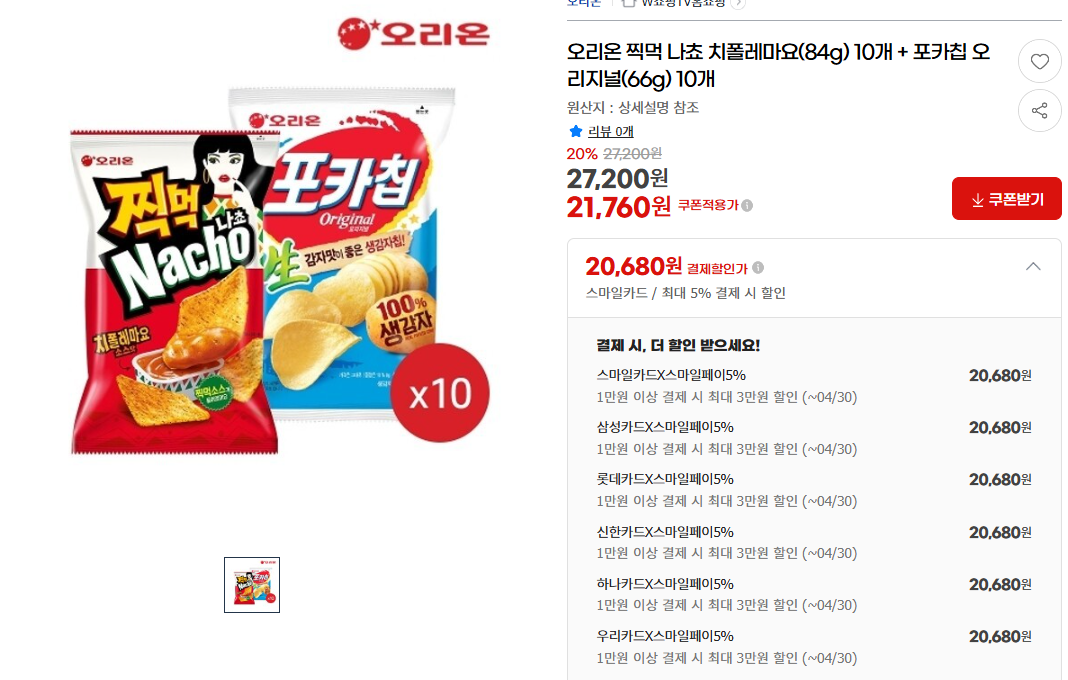Image resolution: width=1068 pixels, height=680 pixels.
Task: Click the main snack product image
Action: 279,269
